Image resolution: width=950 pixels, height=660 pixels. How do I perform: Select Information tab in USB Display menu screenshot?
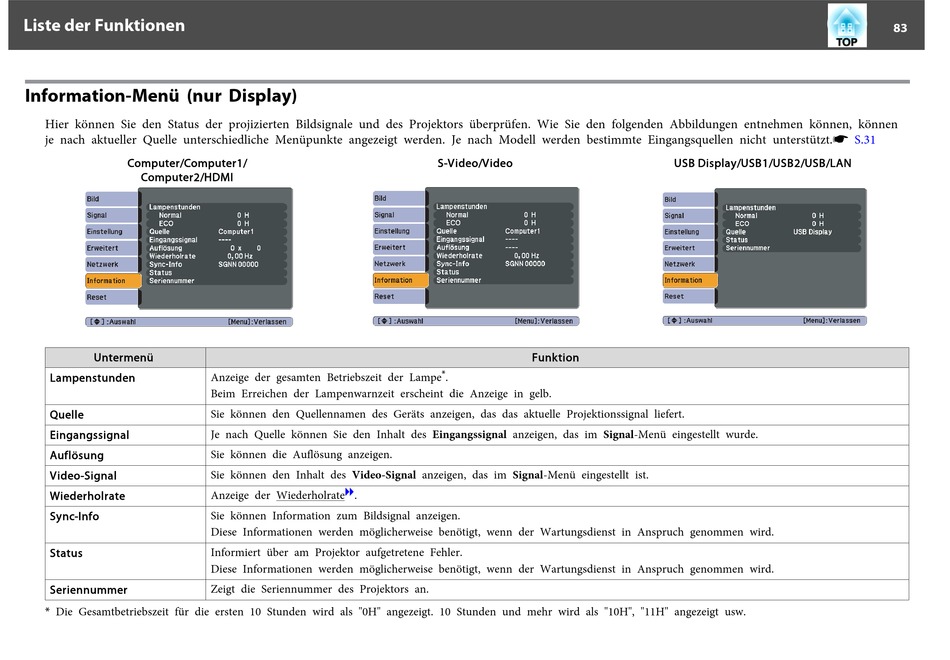point(691,280)
